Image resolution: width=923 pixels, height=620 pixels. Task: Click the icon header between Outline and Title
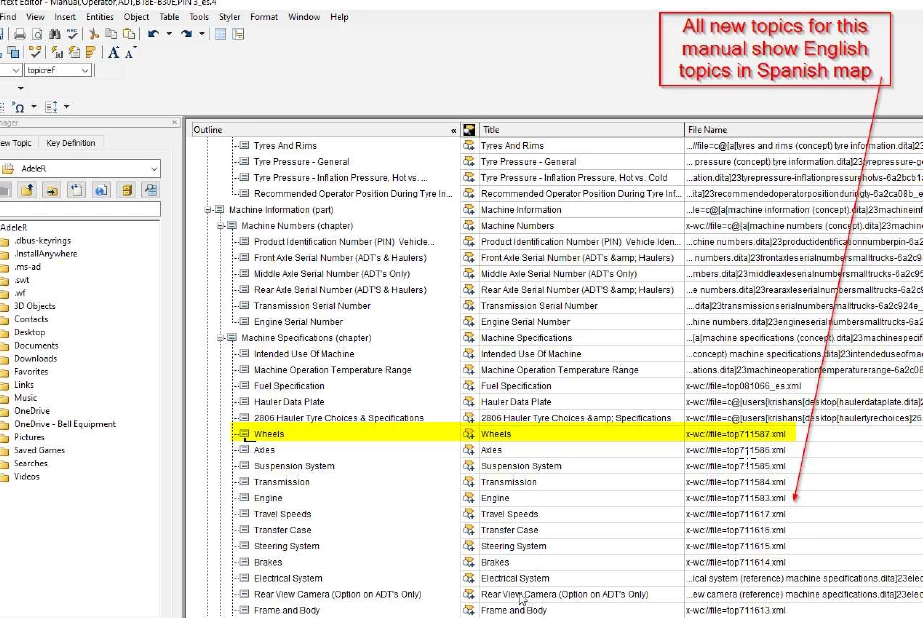[469, 130]
